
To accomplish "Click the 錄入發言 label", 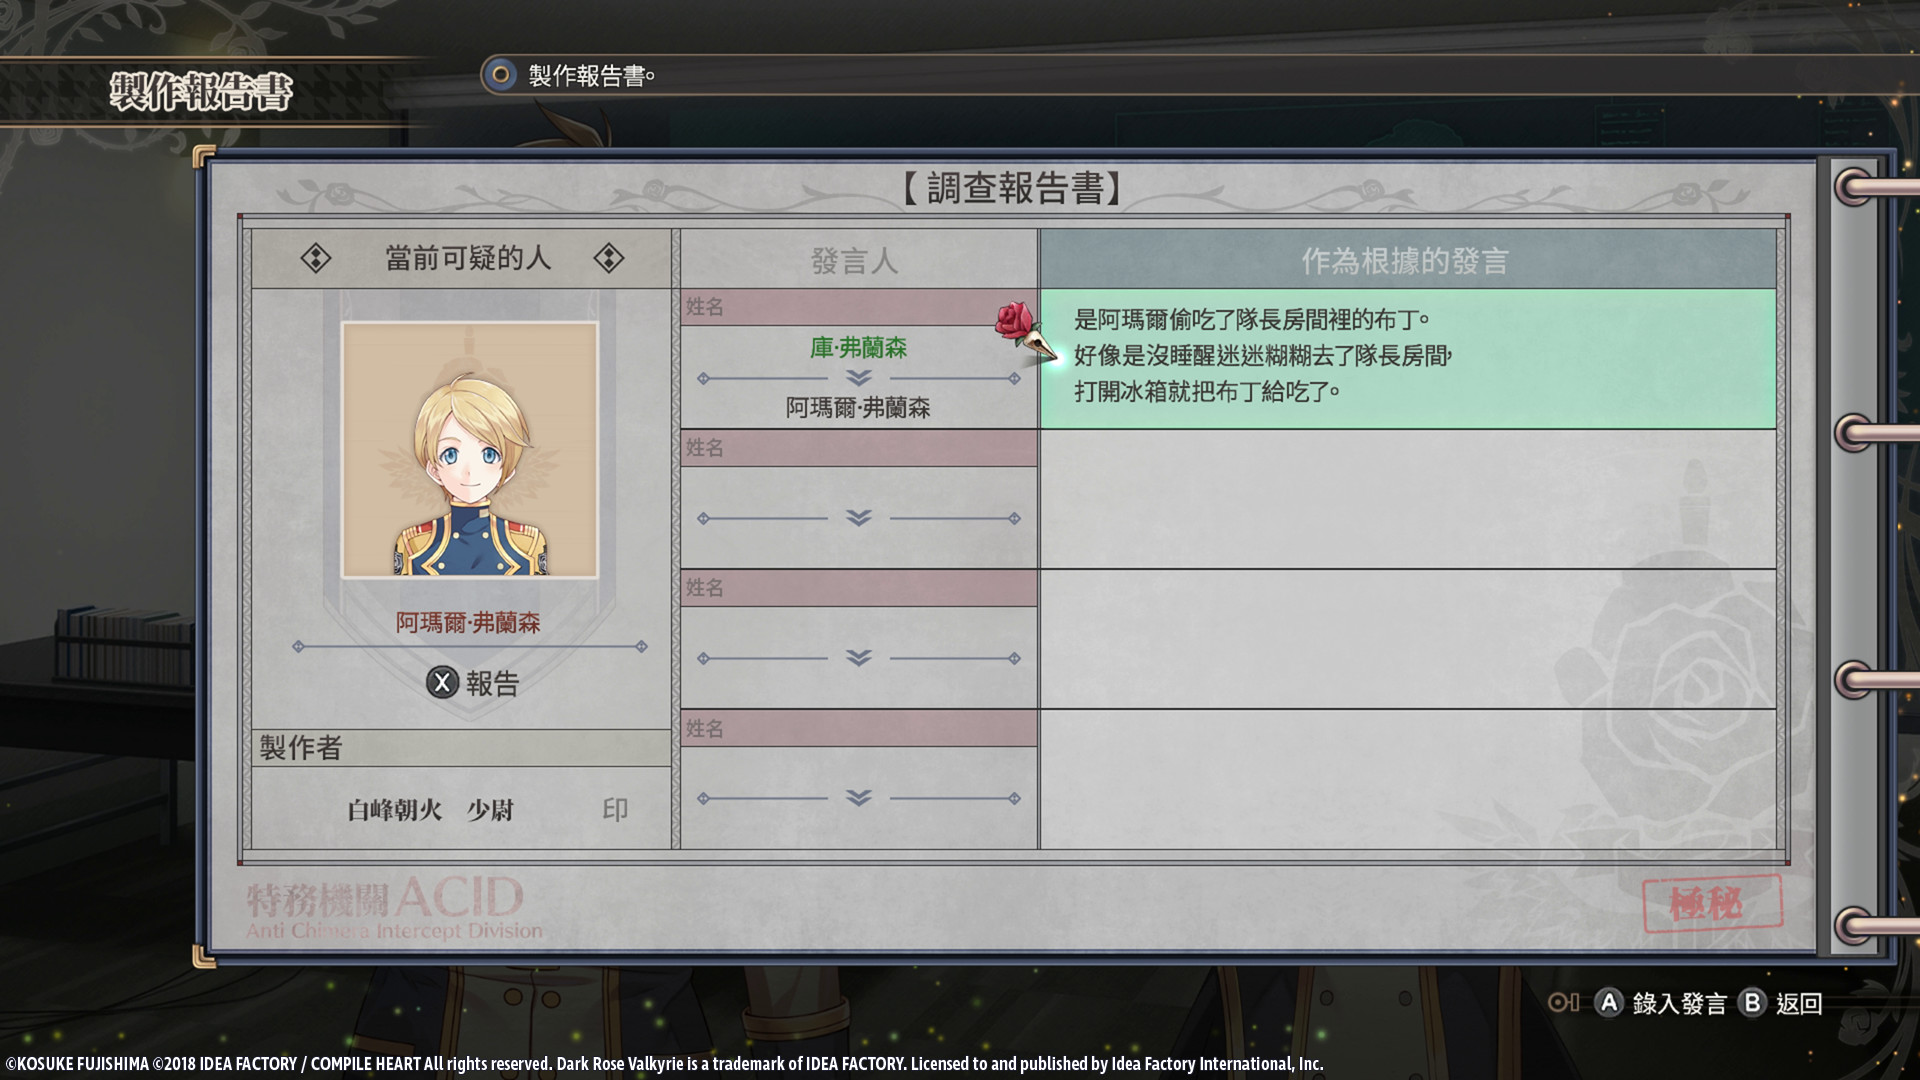I will [x=1679, y=1004].
